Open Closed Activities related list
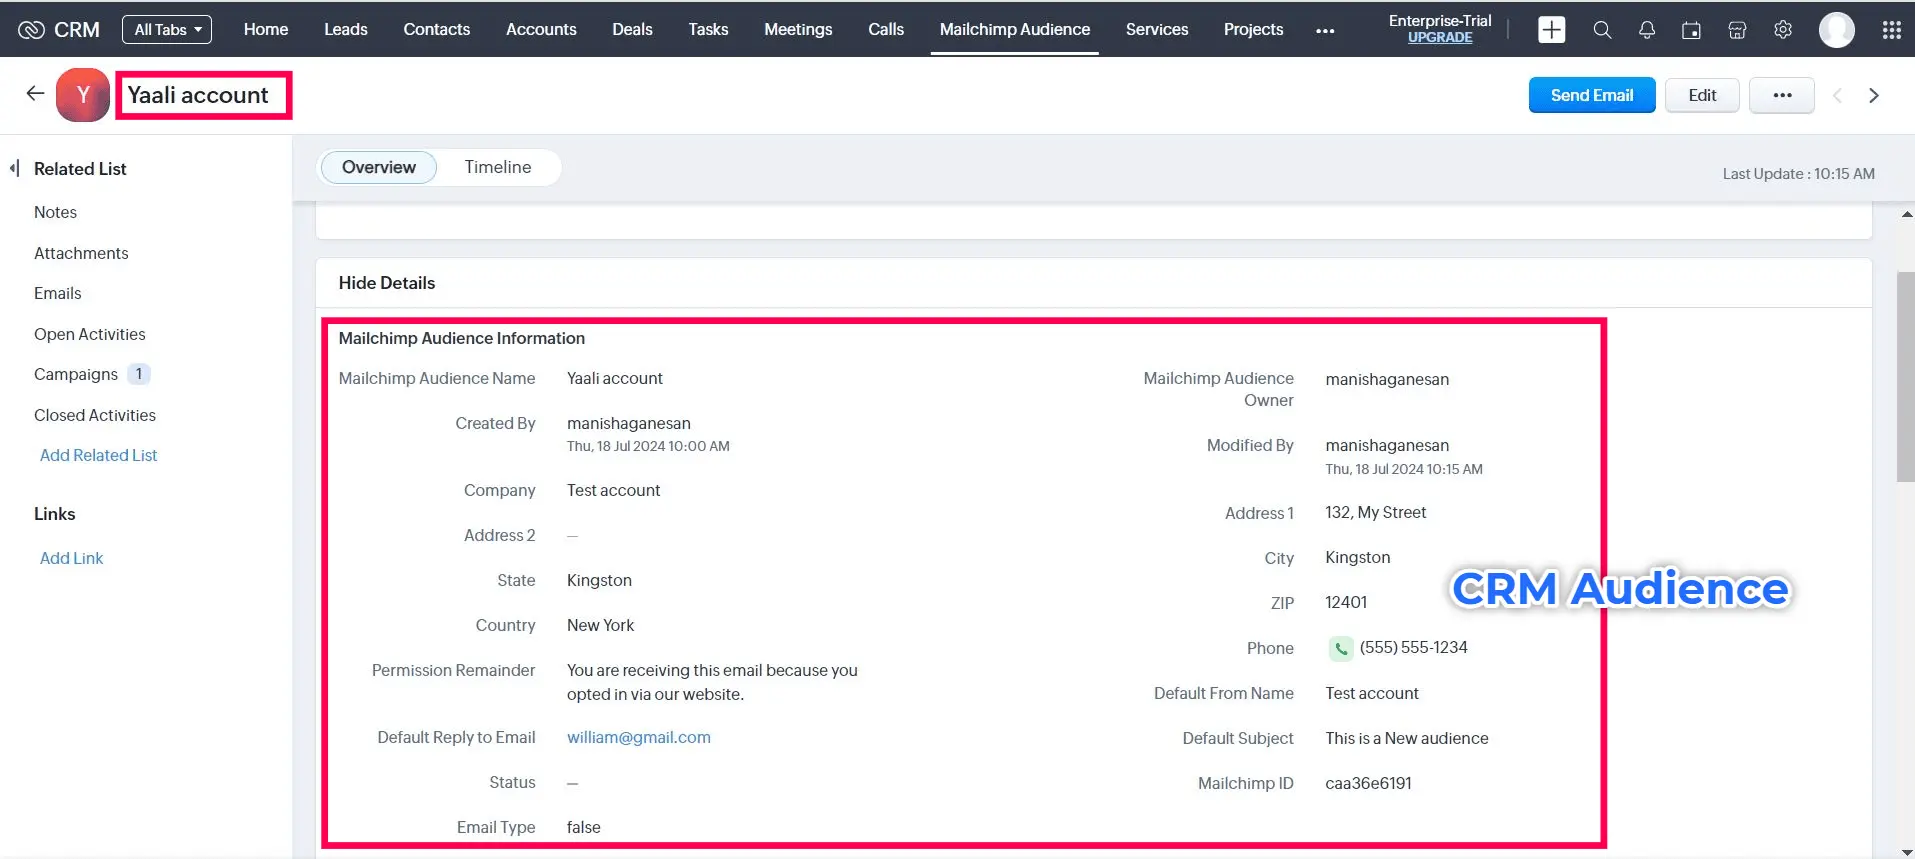This screenshot has height=859, width=1915. click(95, 415)
